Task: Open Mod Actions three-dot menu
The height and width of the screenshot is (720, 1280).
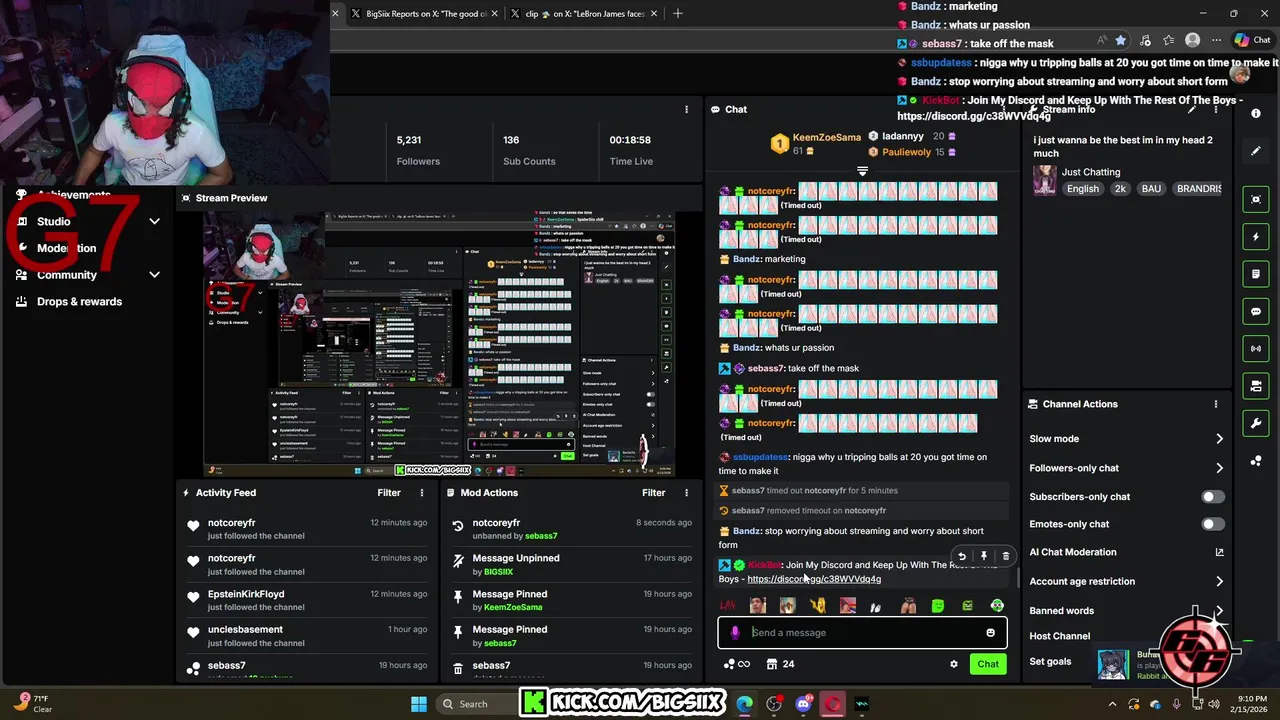Action: [x=686, y=492]
